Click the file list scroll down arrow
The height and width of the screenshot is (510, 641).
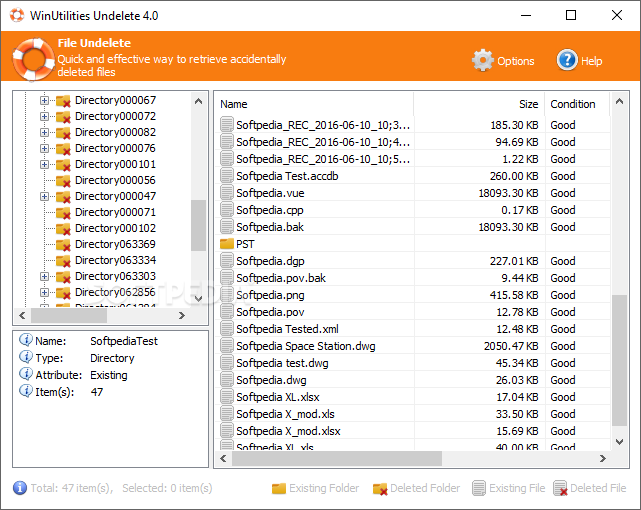619,442
